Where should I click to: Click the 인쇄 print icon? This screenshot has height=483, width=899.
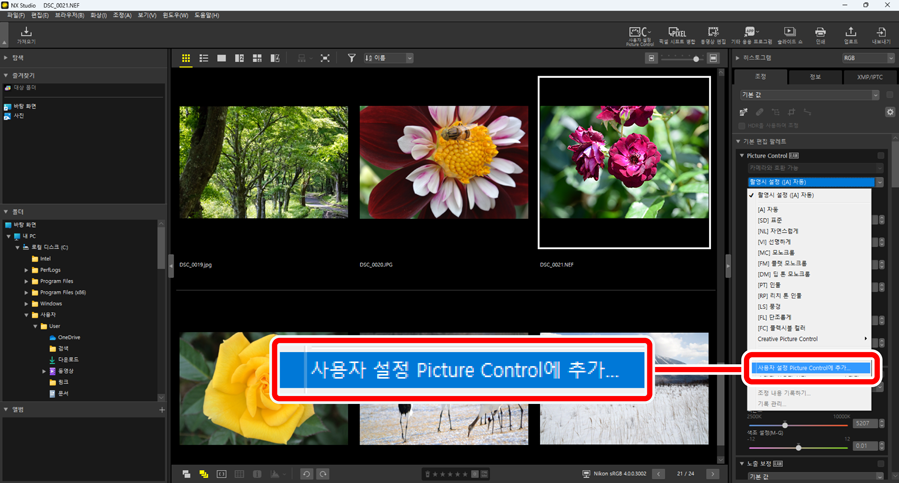click(820, 35)
